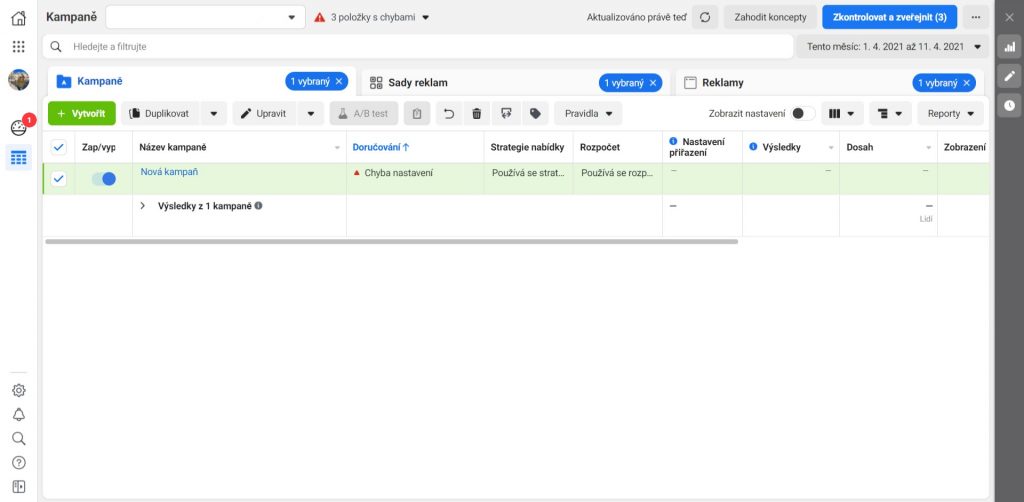Toggle the Nová kampaň on/off switch
This screenshot has width=1024, height=502.
[103, 179]
